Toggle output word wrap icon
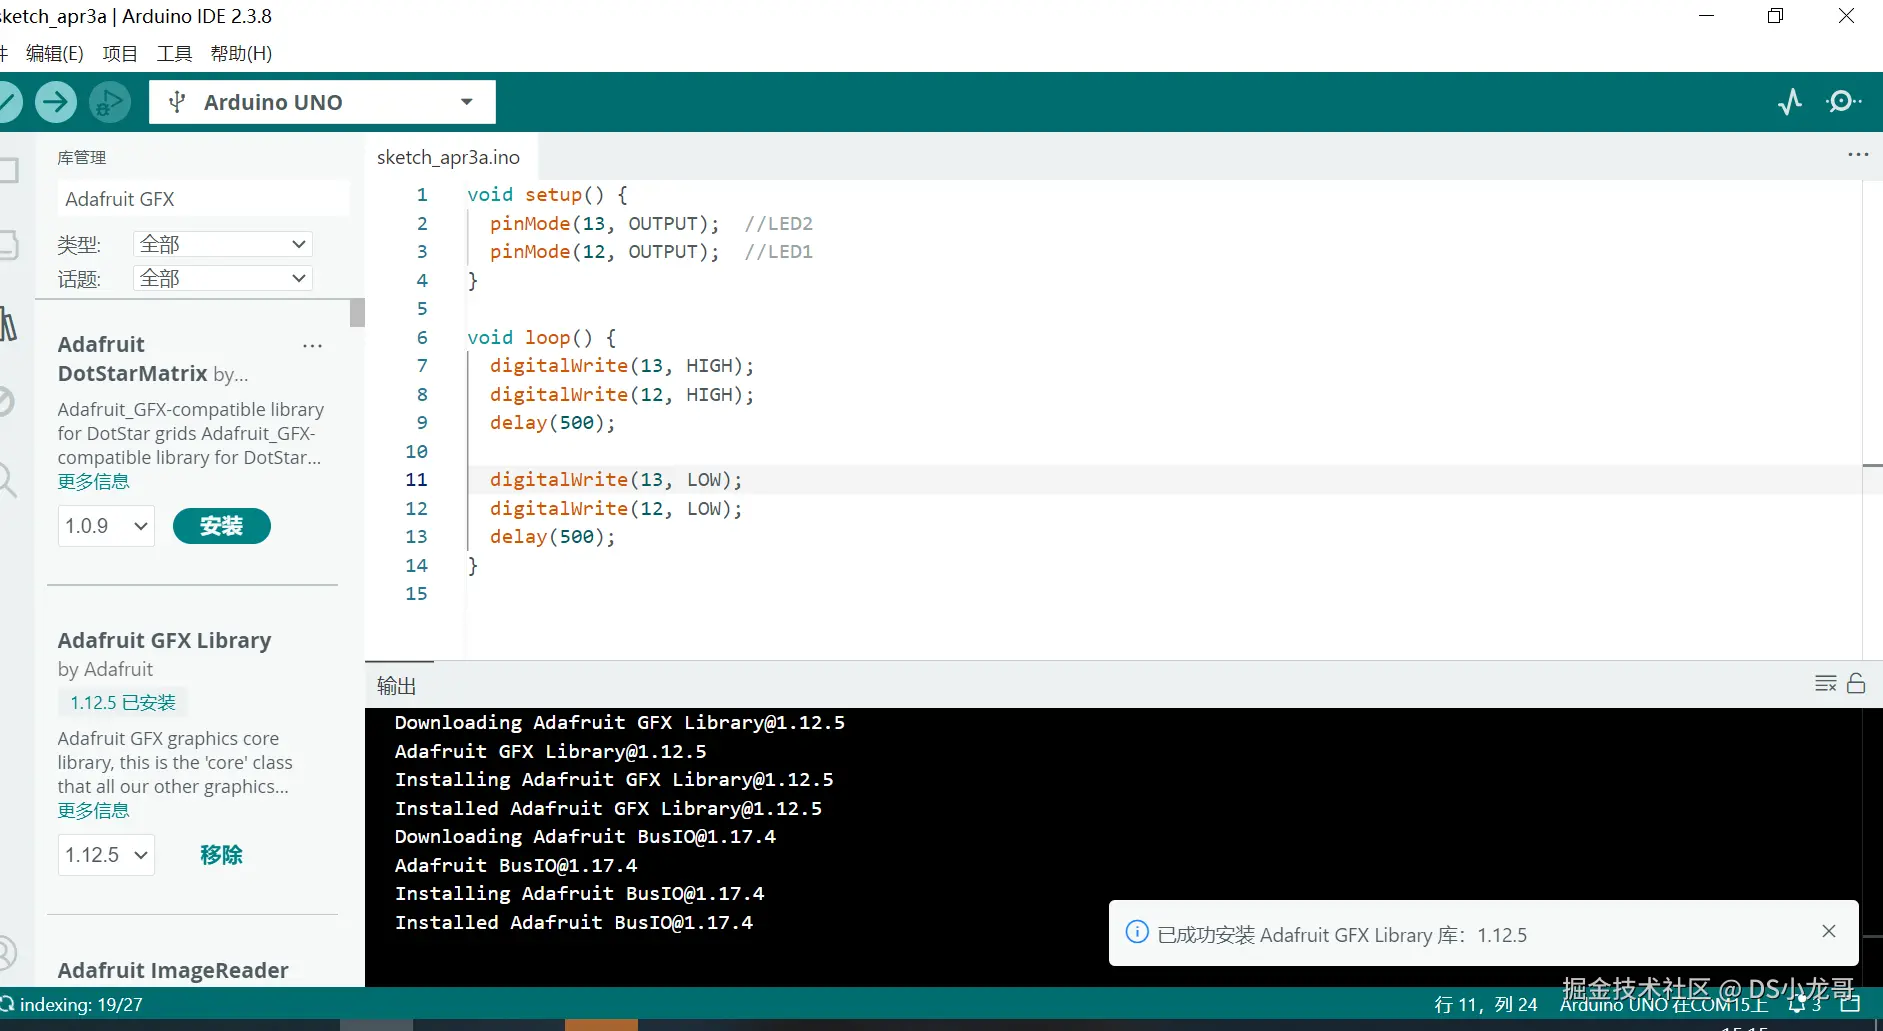This screenshot has height=1031, width=1883. click(1826, 684)
